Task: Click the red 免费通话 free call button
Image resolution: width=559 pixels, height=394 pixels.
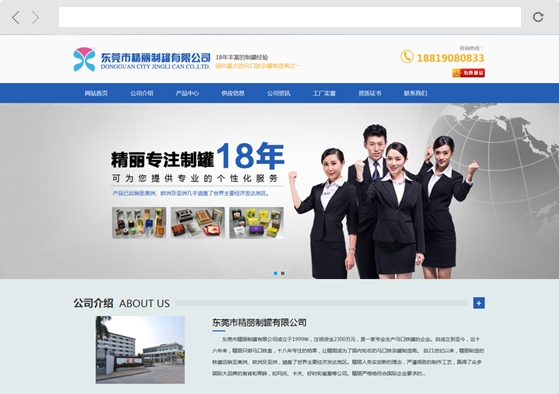Action: 468,73
